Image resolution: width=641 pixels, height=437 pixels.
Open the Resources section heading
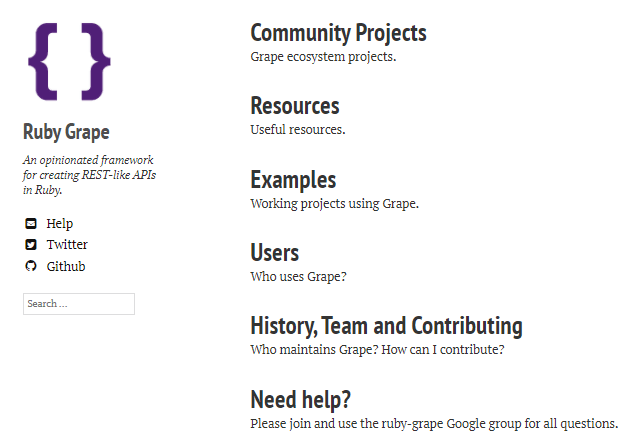click(295, 106)
